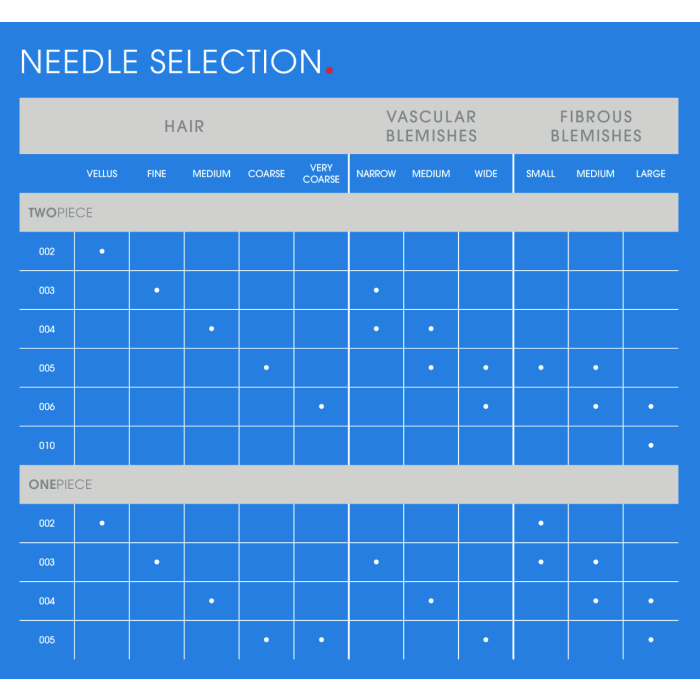Click the dot for TwoPiece 003 Narrow
Screen dimensions: 700x700
(376, 290)
